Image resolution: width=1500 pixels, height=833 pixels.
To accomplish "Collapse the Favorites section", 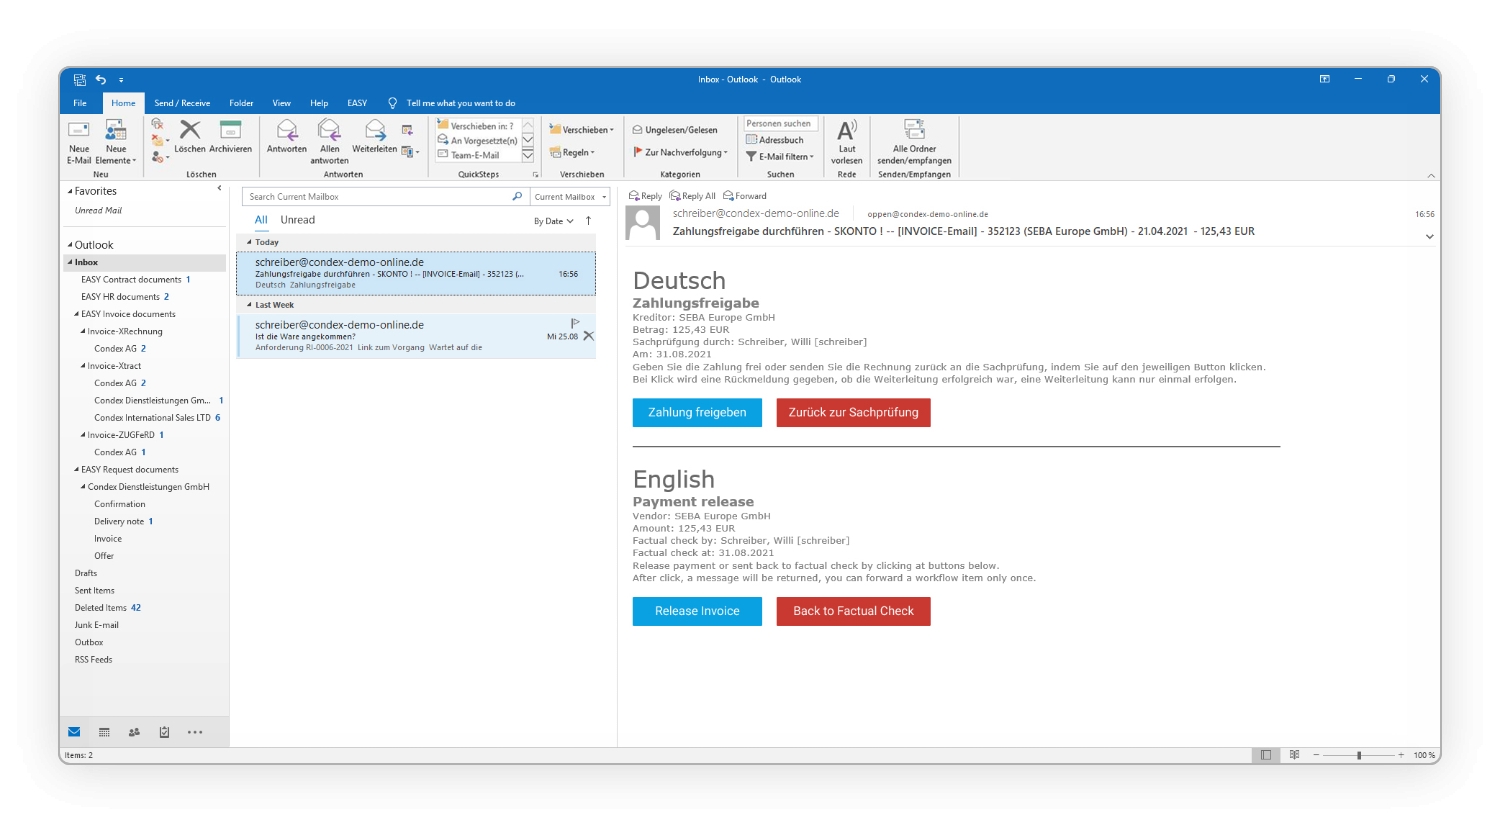I will pyautogui.click(x=70, y=191).
